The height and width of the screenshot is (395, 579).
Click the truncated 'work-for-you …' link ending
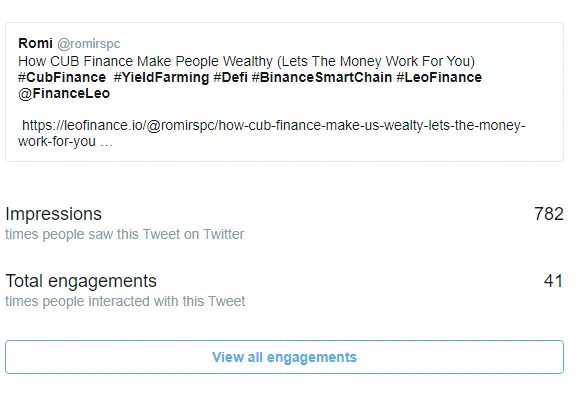[x=65, y=141]
